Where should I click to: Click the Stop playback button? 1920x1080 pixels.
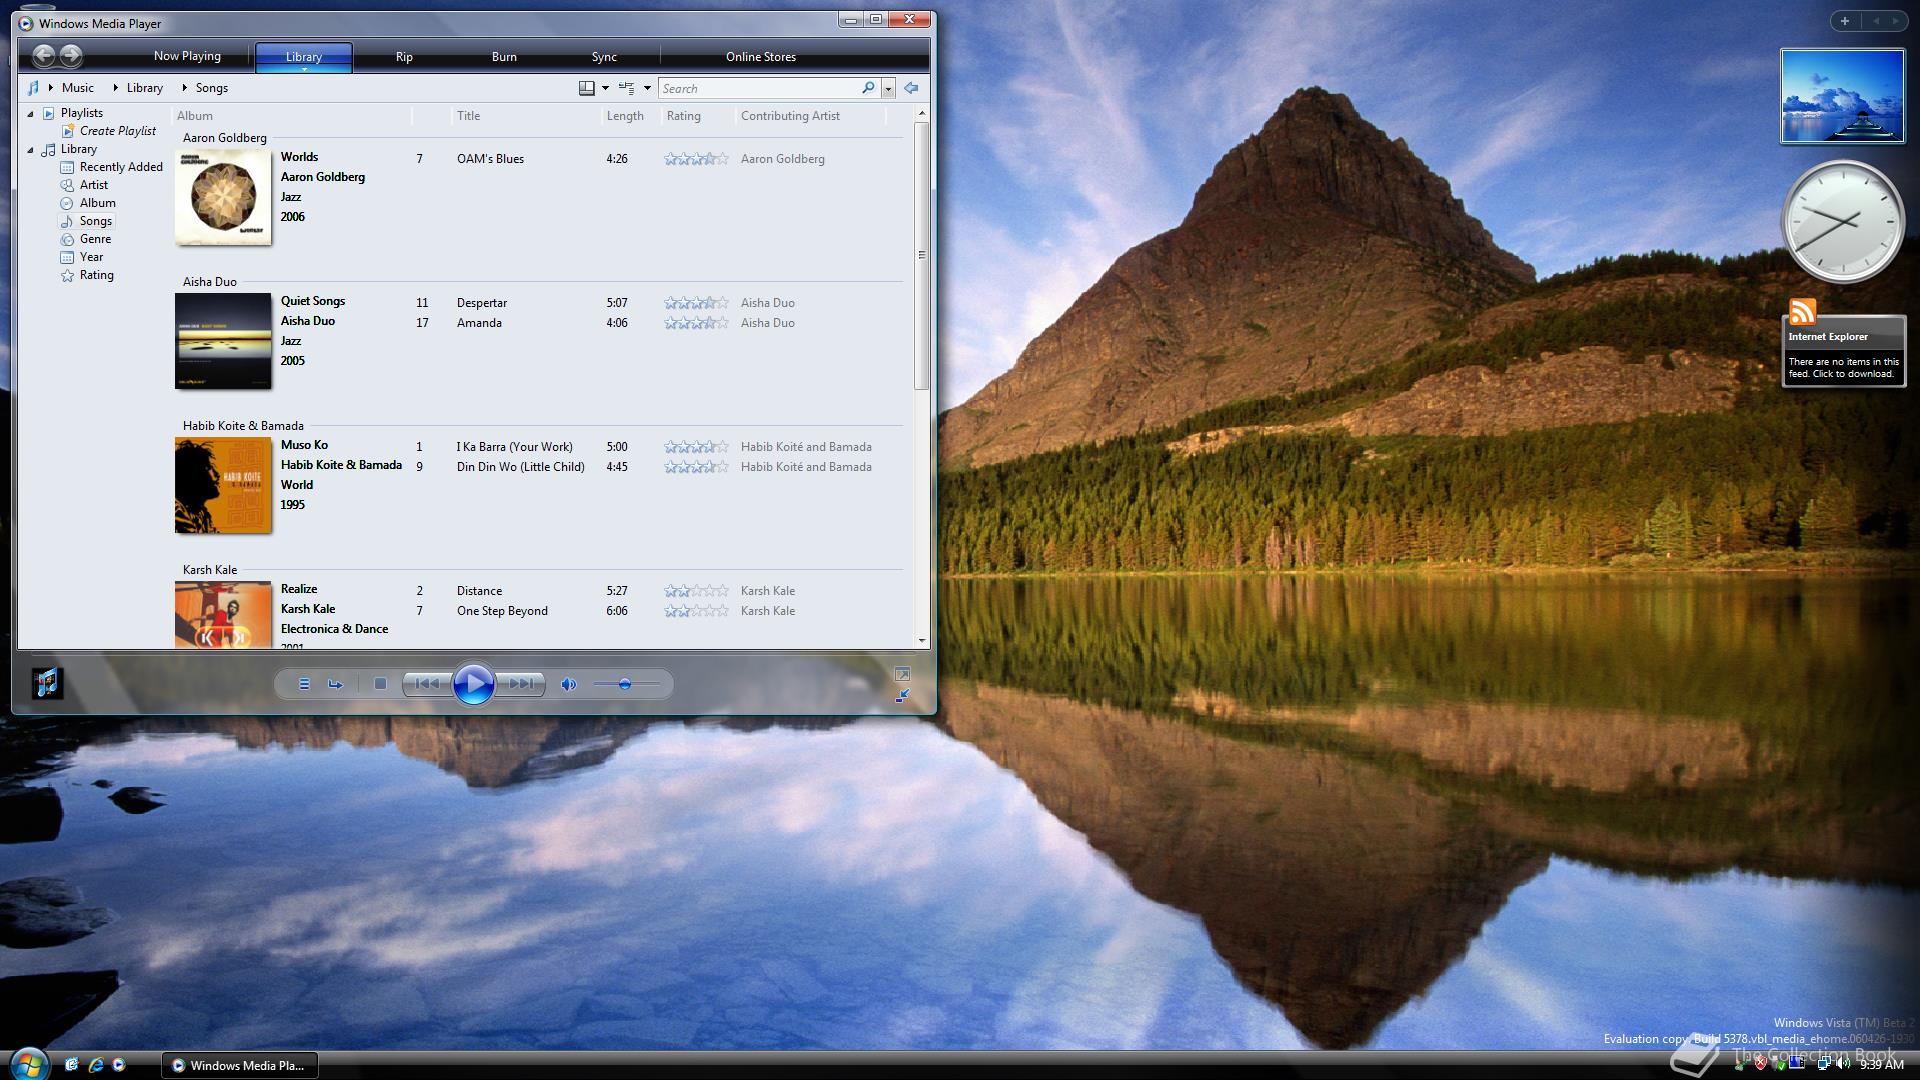pyautogui.click(x=380, y=684)
